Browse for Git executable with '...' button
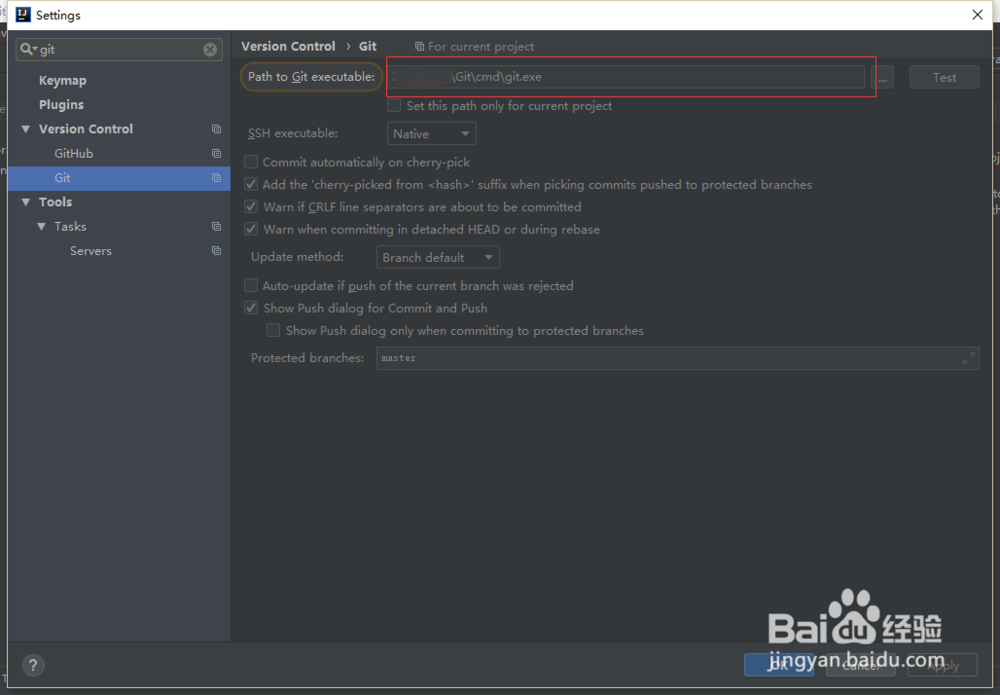This screenshot has height=695, width=1000. [883, 78]
